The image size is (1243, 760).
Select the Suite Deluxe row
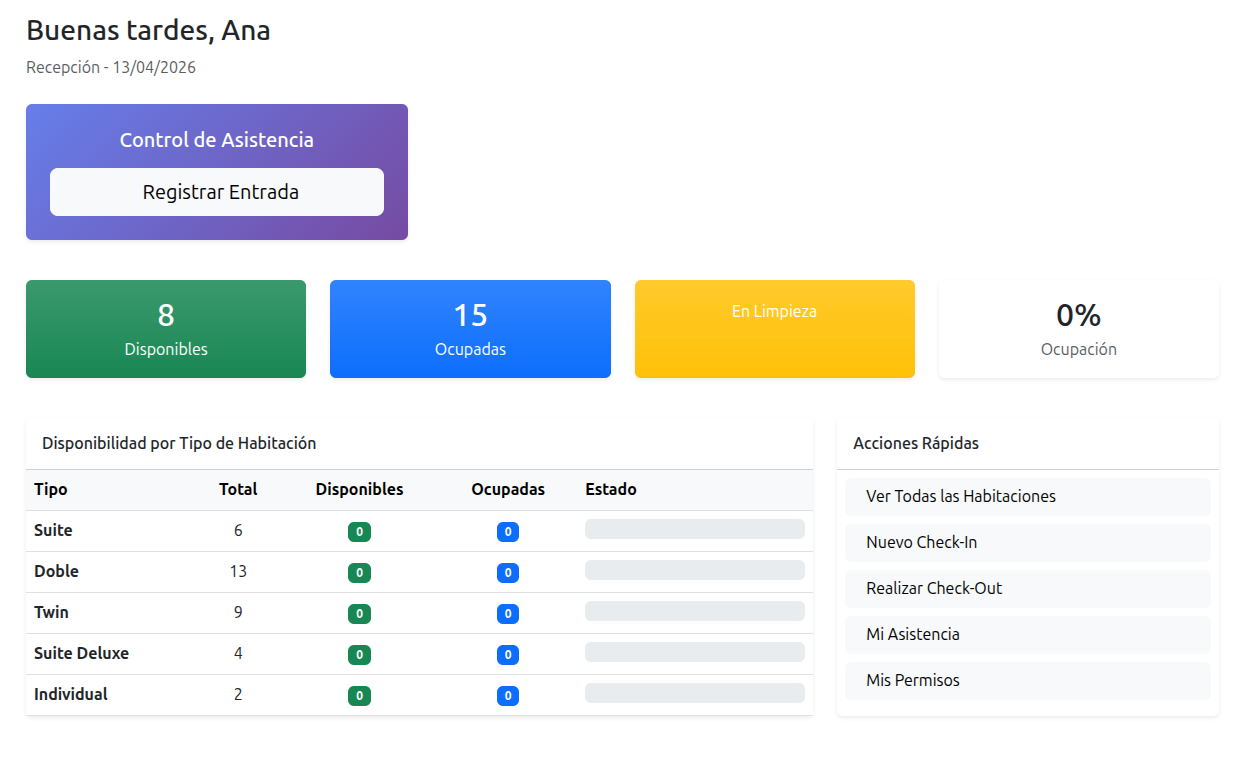[81, 654]
